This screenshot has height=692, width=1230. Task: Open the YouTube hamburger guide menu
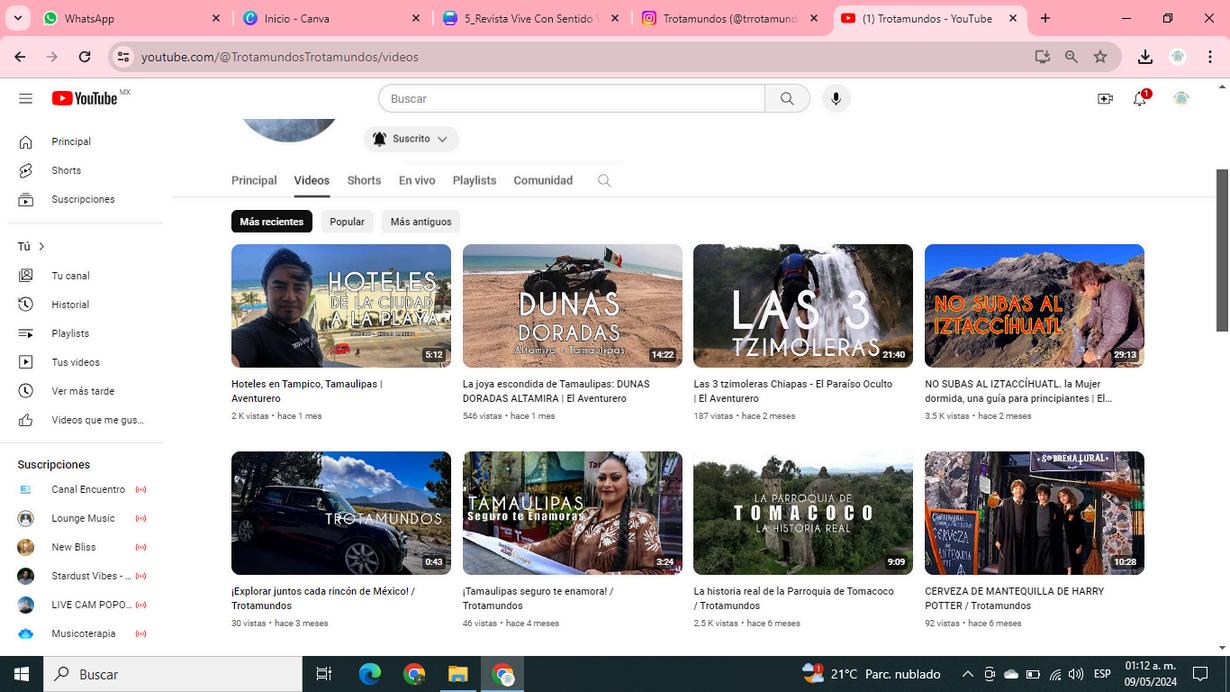click(x=26, y=98)
